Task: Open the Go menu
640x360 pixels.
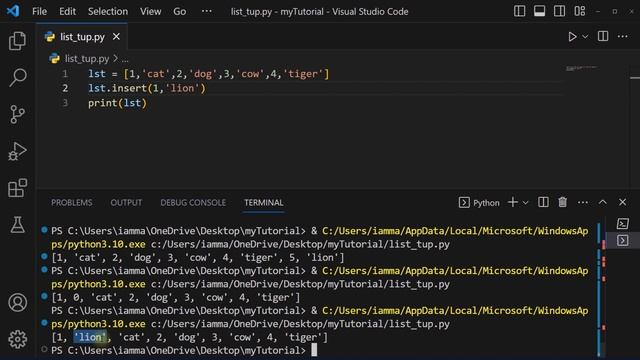Action: 180,11
